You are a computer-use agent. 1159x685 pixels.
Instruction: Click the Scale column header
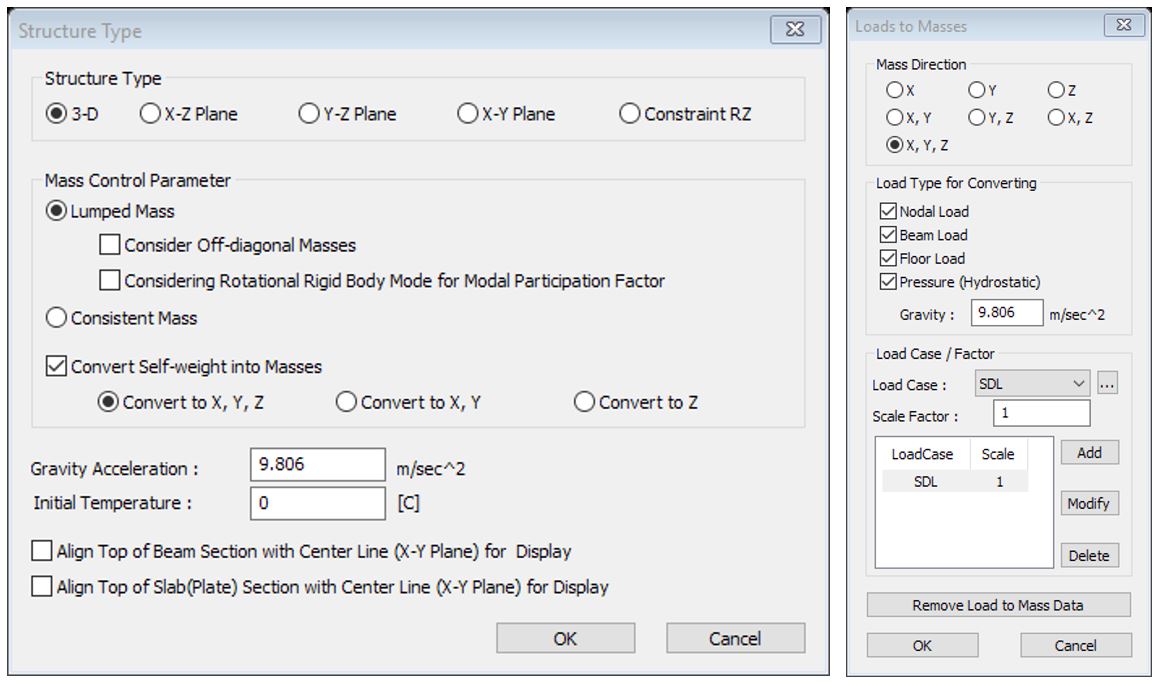[998, 454]
